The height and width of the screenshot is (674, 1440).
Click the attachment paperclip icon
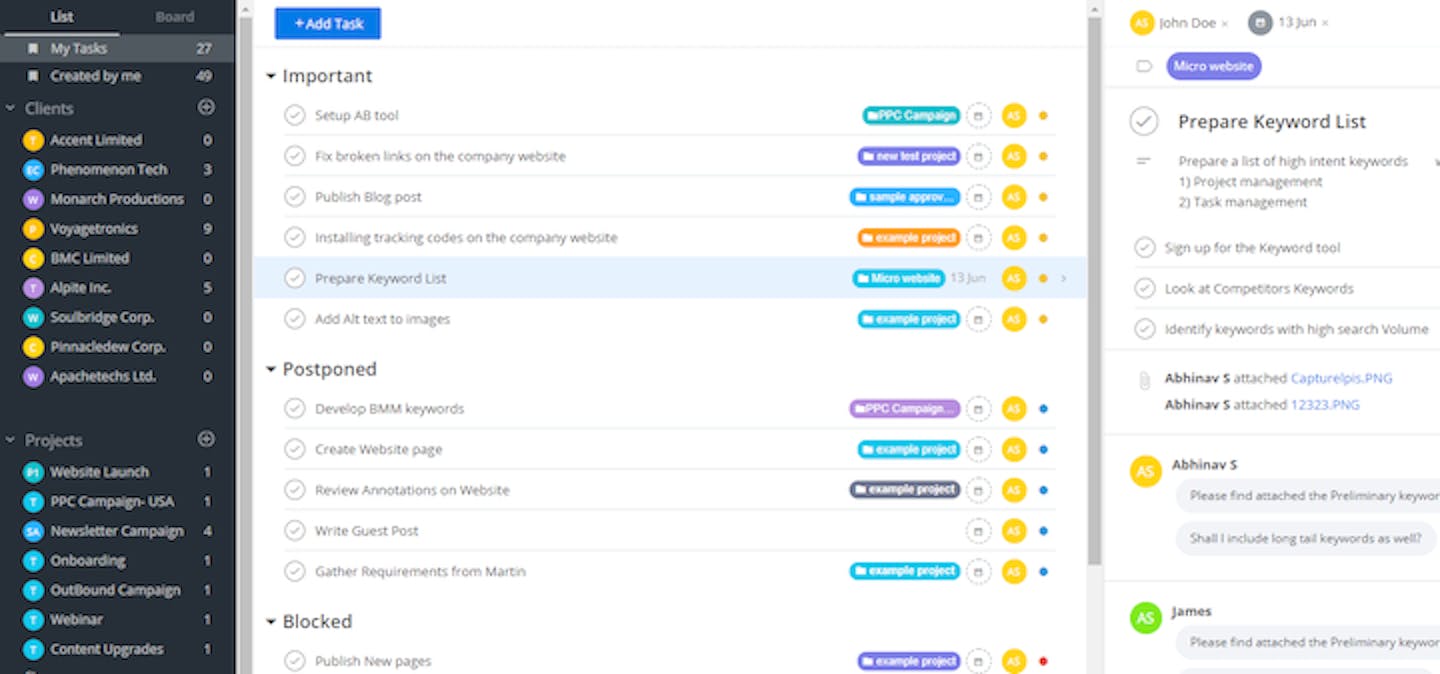tap(1144, 380)
